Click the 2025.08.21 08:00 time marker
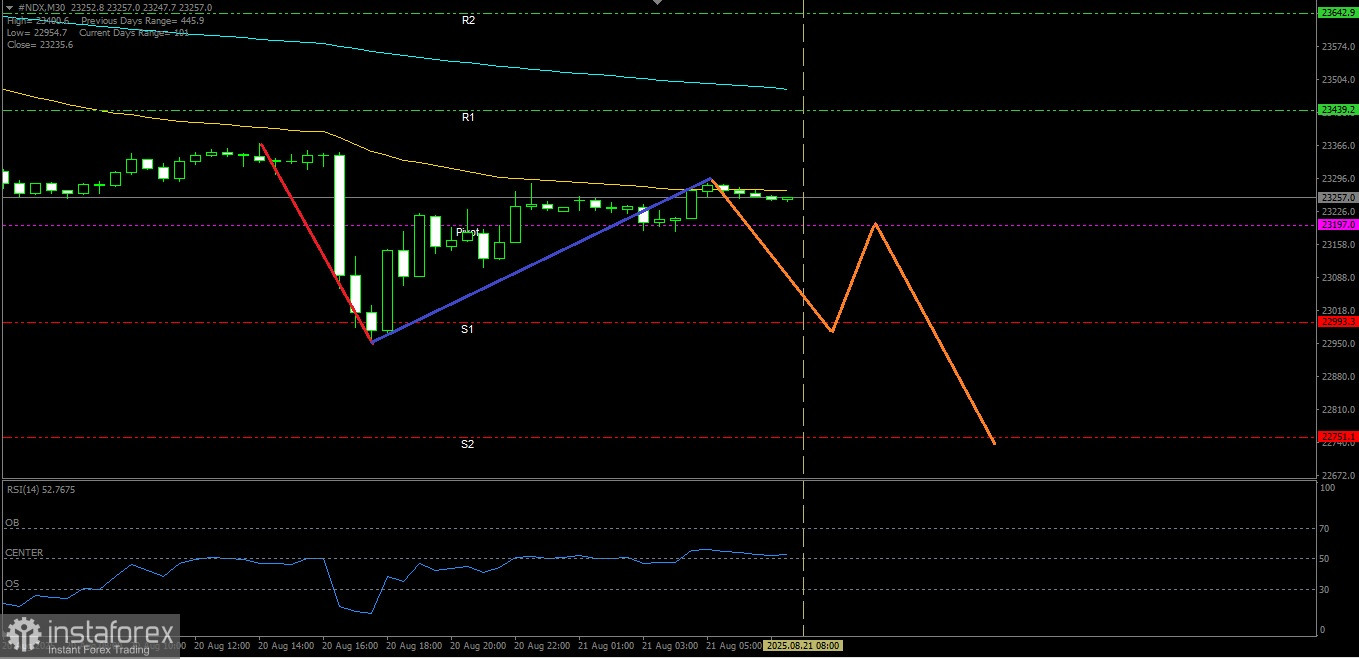The width and height of the screenshot is (1359, 659). point(803,646)
